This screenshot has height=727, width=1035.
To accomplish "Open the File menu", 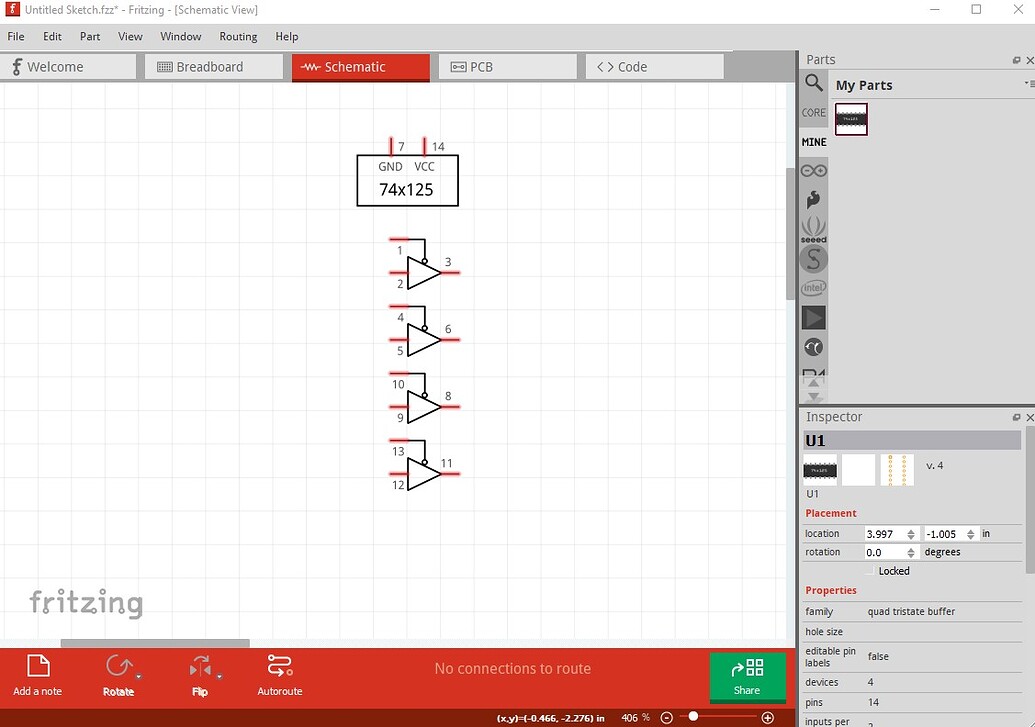I will pos(16,36).
